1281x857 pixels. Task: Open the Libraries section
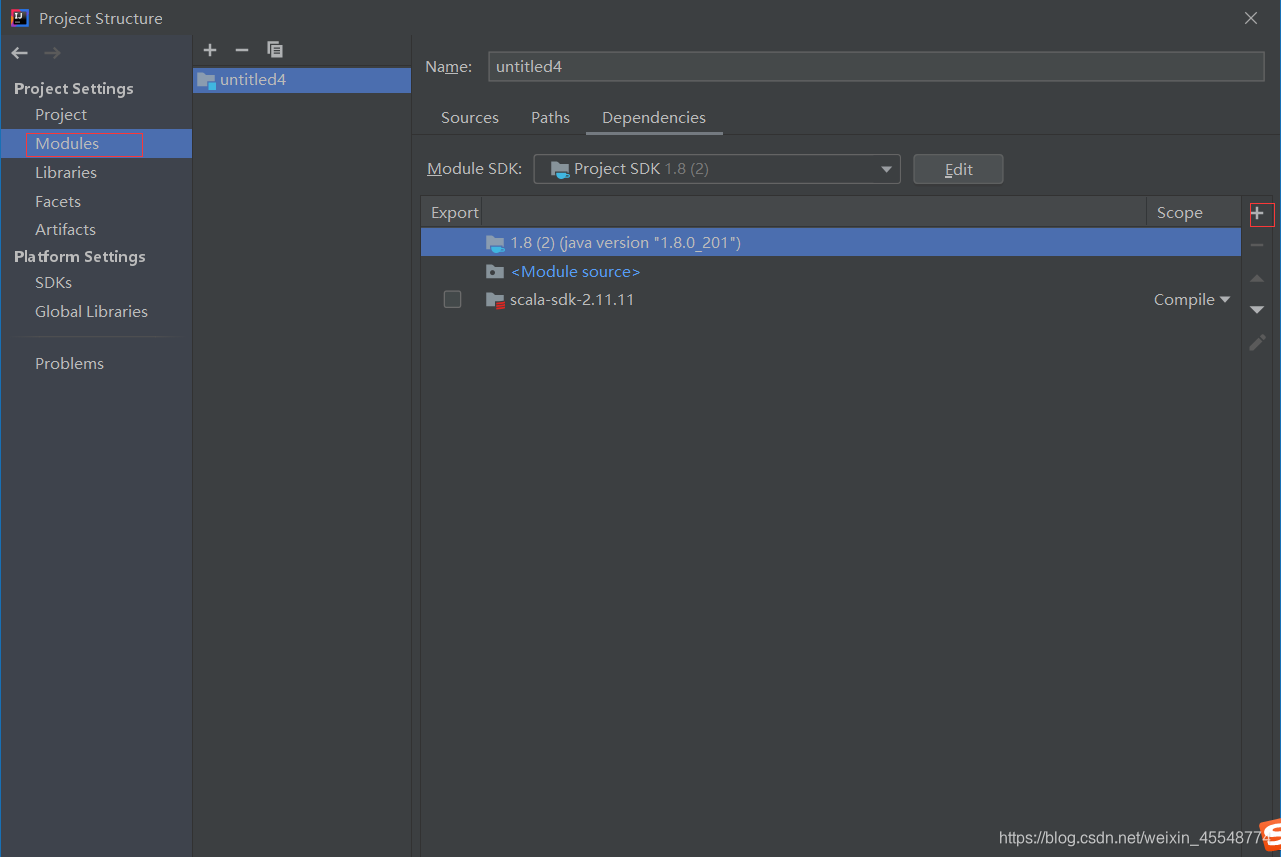66,173
